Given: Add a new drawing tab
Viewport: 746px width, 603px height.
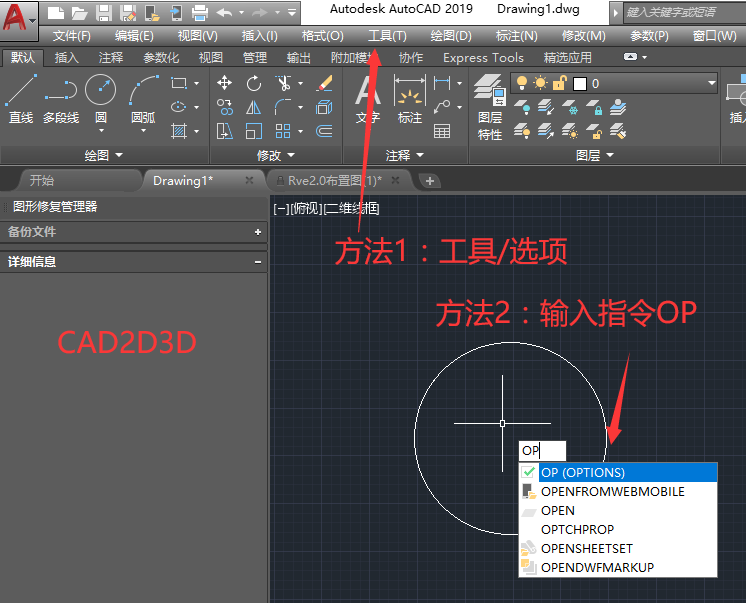Looking at the screenshot, I should point(430,181).
